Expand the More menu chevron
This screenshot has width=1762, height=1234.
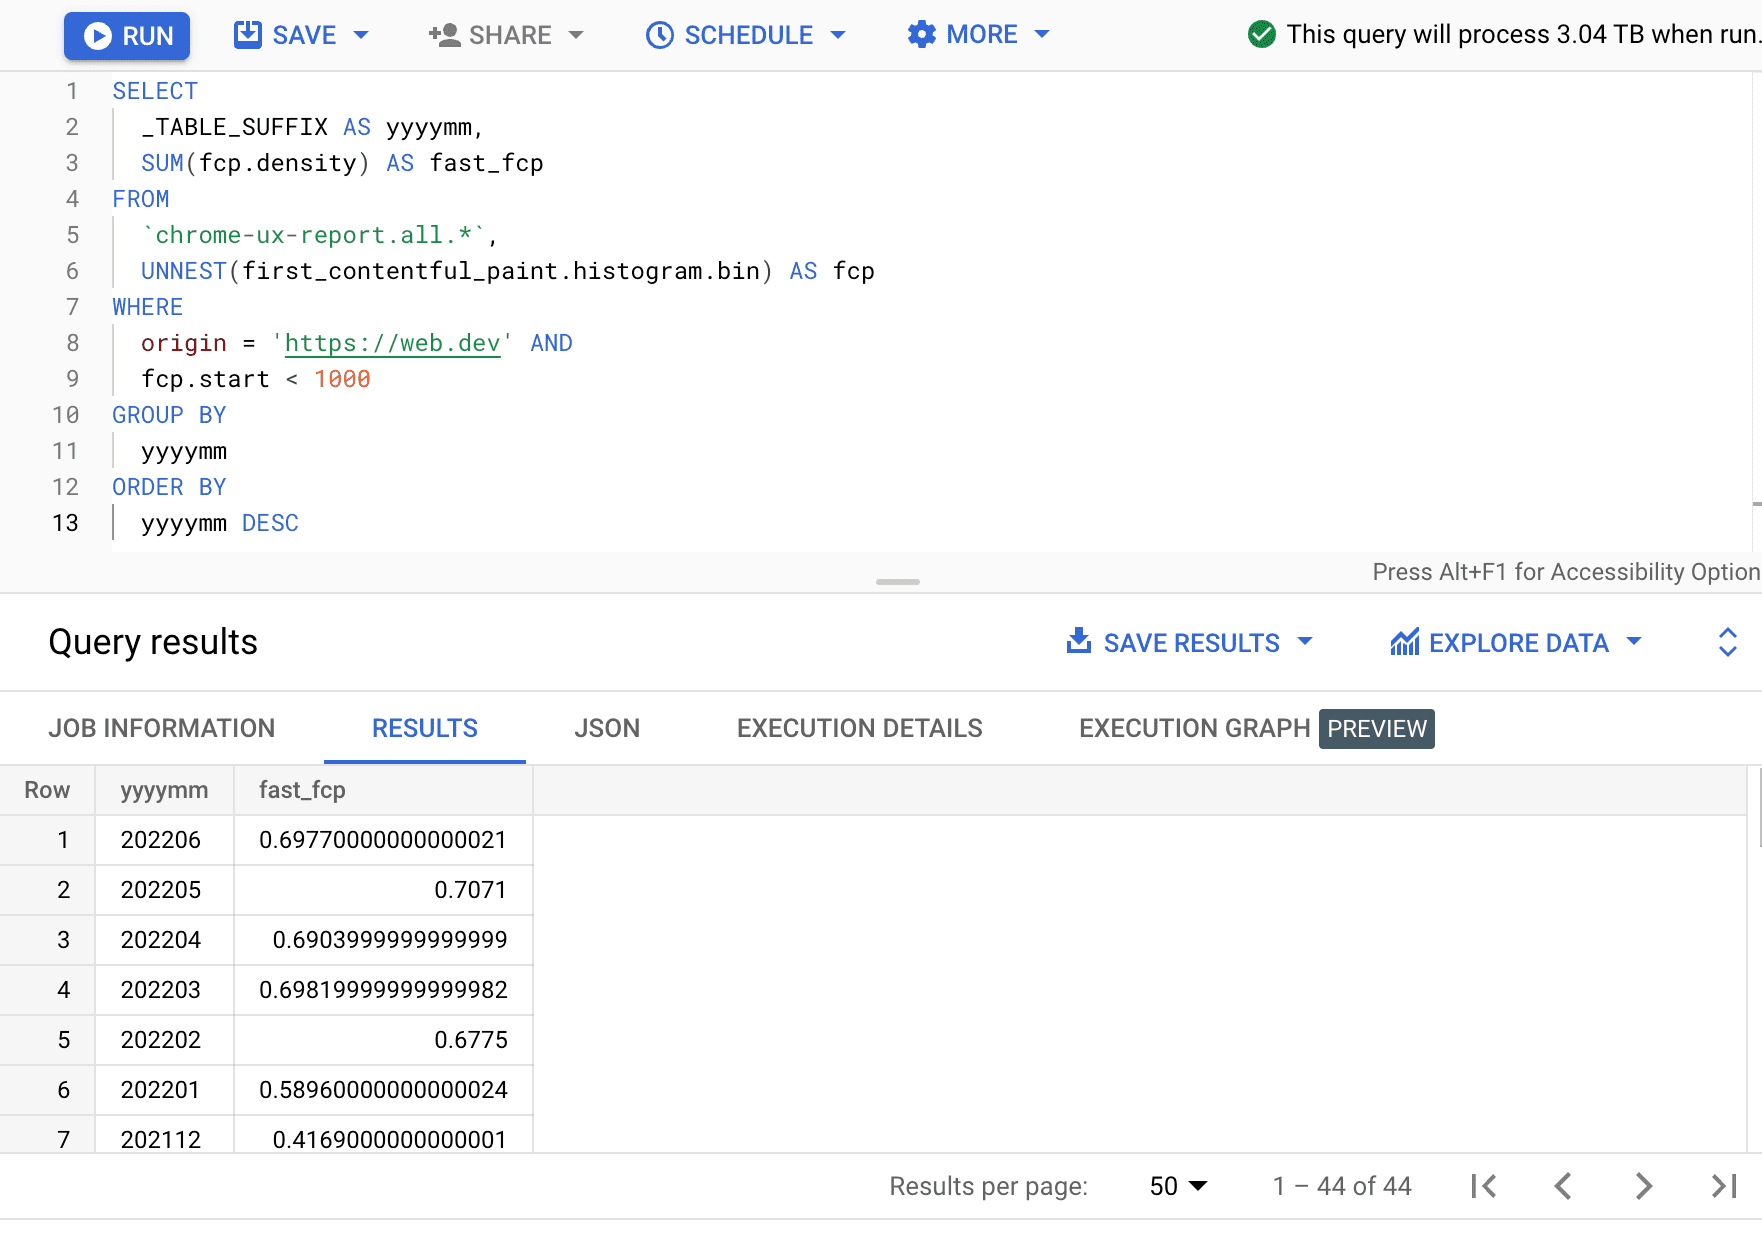coord(1043,35)
